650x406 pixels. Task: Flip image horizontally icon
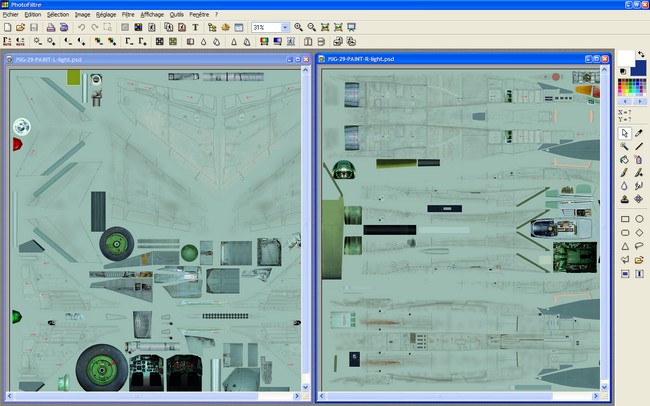click(308, 41)
